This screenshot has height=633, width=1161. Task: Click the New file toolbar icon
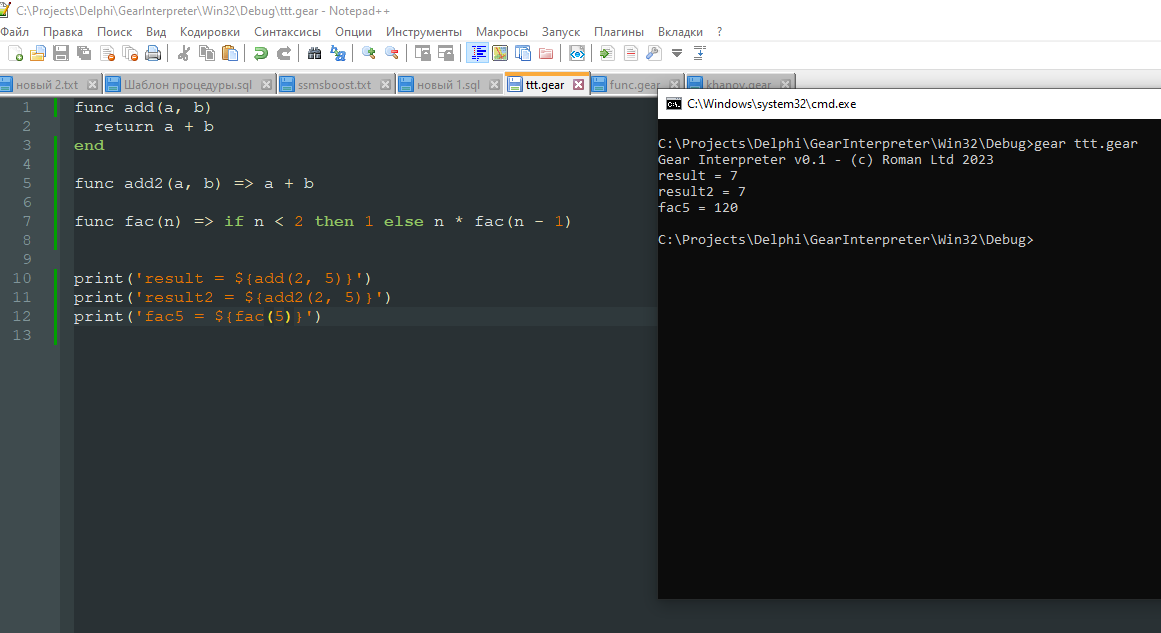pos(15,53)
